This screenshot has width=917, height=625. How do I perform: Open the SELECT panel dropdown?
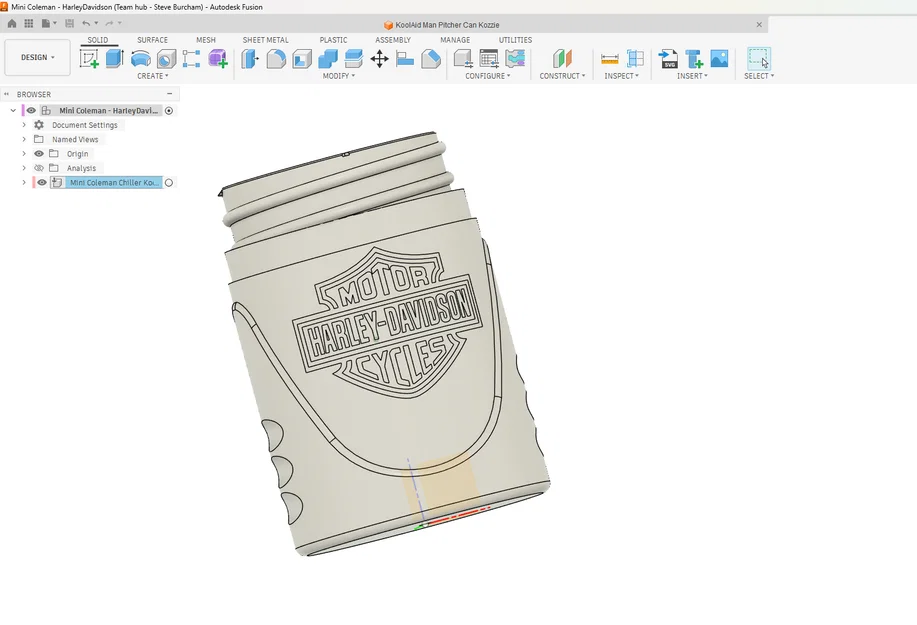pos(759,76)
